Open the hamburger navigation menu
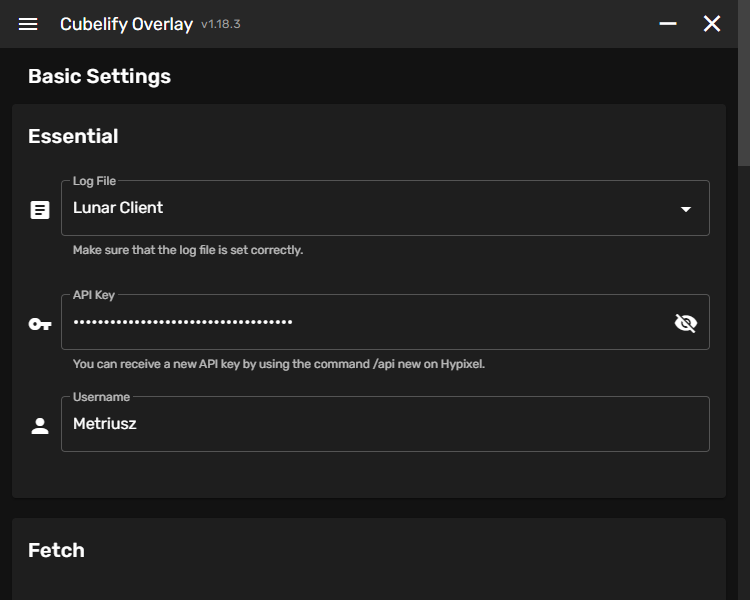750x600 pixels. click(28, 24)
